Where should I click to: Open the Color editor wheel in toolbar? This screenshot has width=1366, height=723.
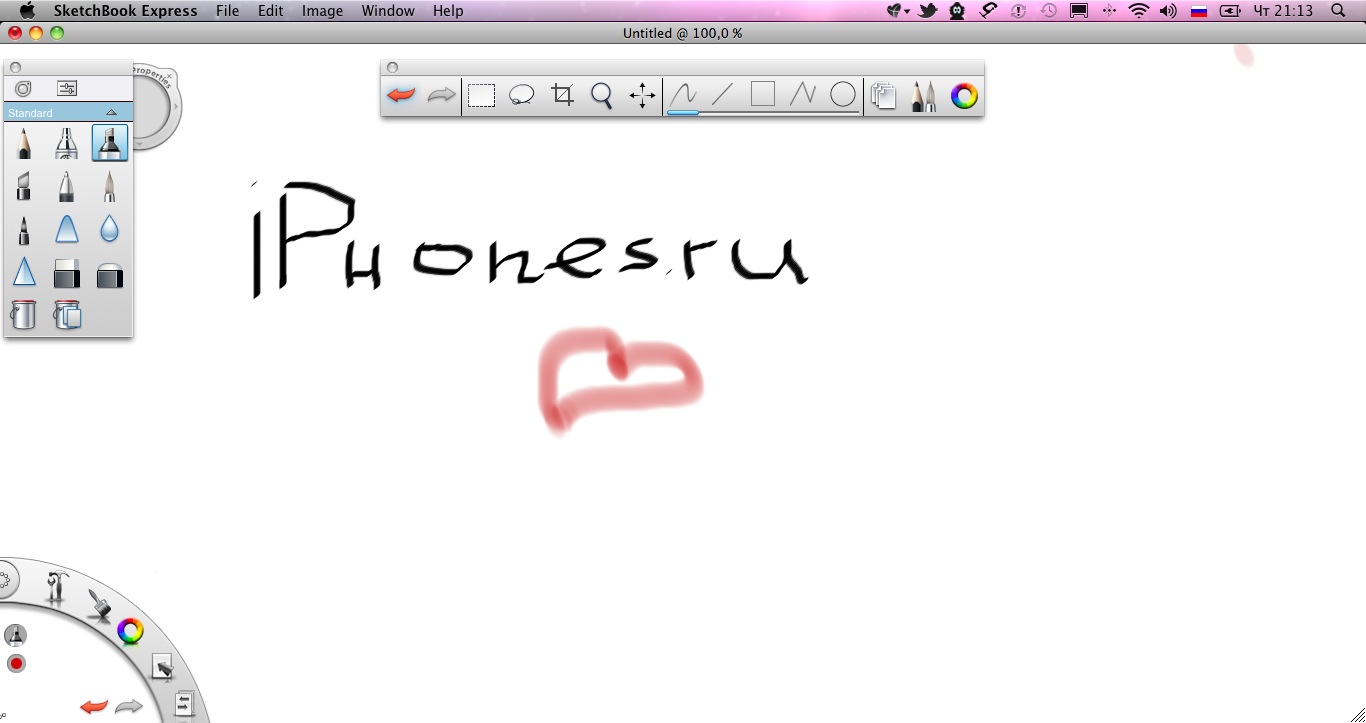tap(964, 96)
